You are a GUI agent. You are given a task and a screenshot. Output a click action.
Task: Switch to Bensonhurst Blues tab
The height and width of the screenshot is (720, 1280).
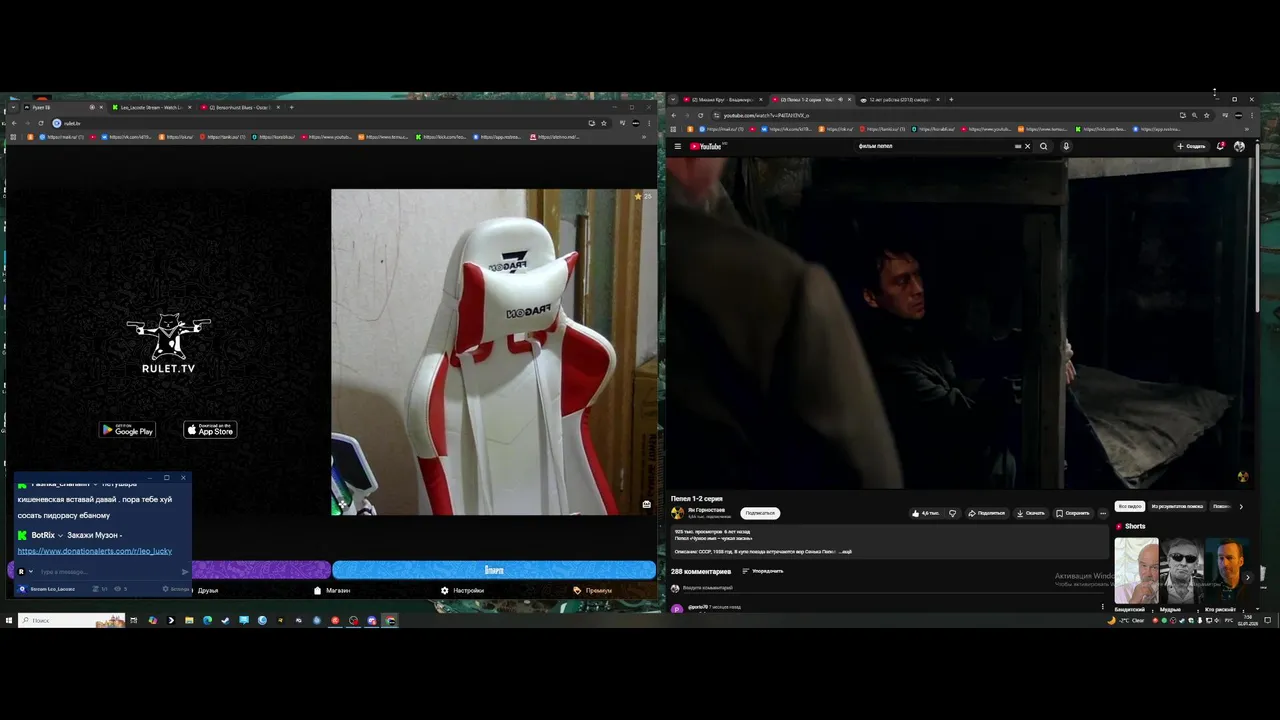coord(239,107)
